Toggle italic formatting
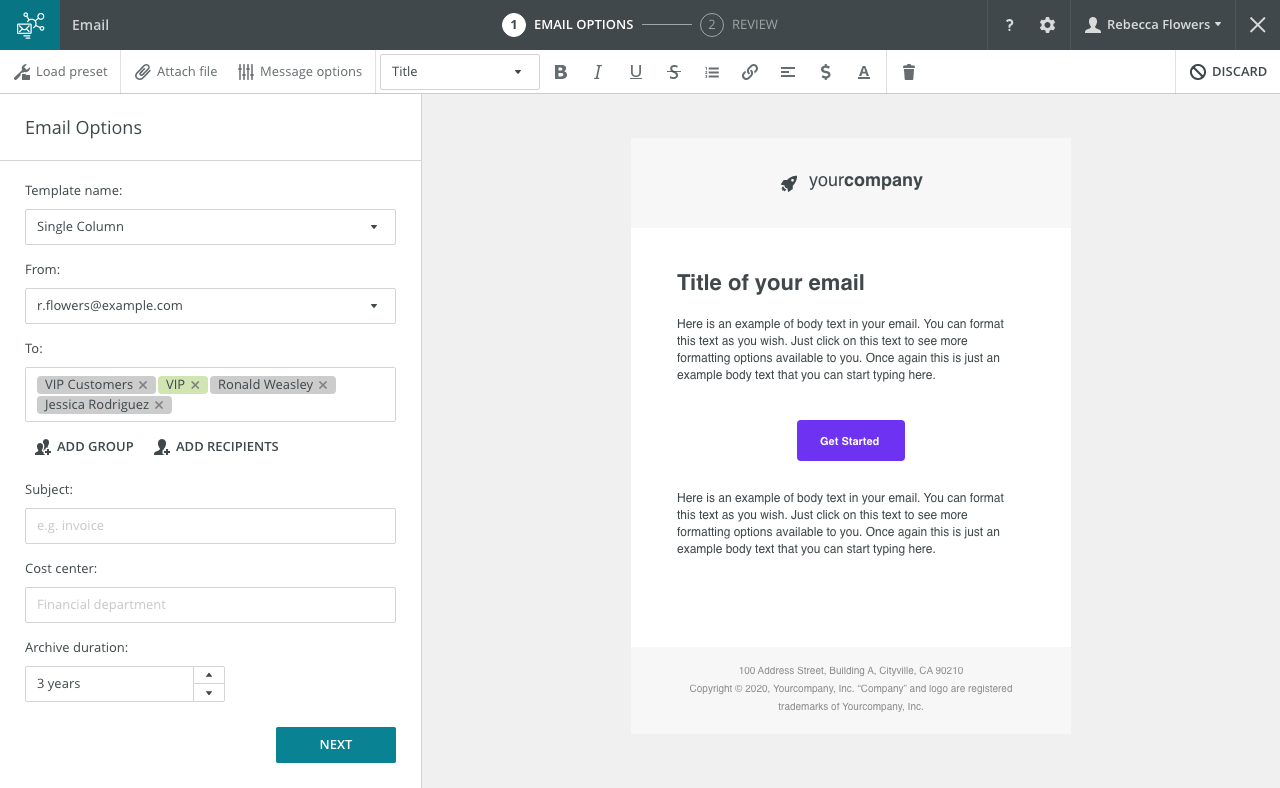The width and height of the screenshot is (1280, 788). (x=598, y=72)
